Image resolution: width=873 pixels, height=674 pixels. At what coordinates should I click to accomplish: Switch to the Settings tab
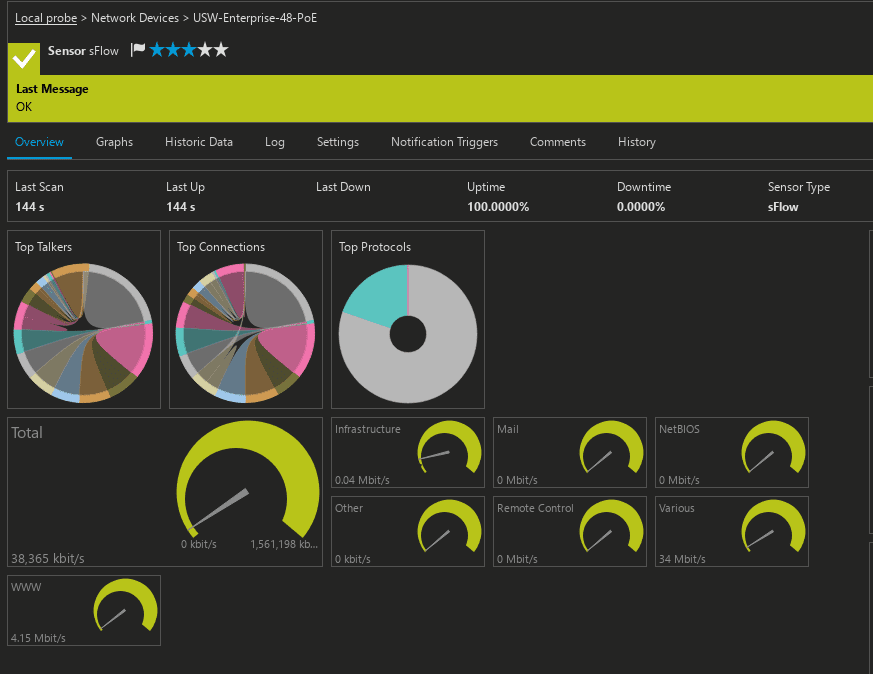[337, 142]
